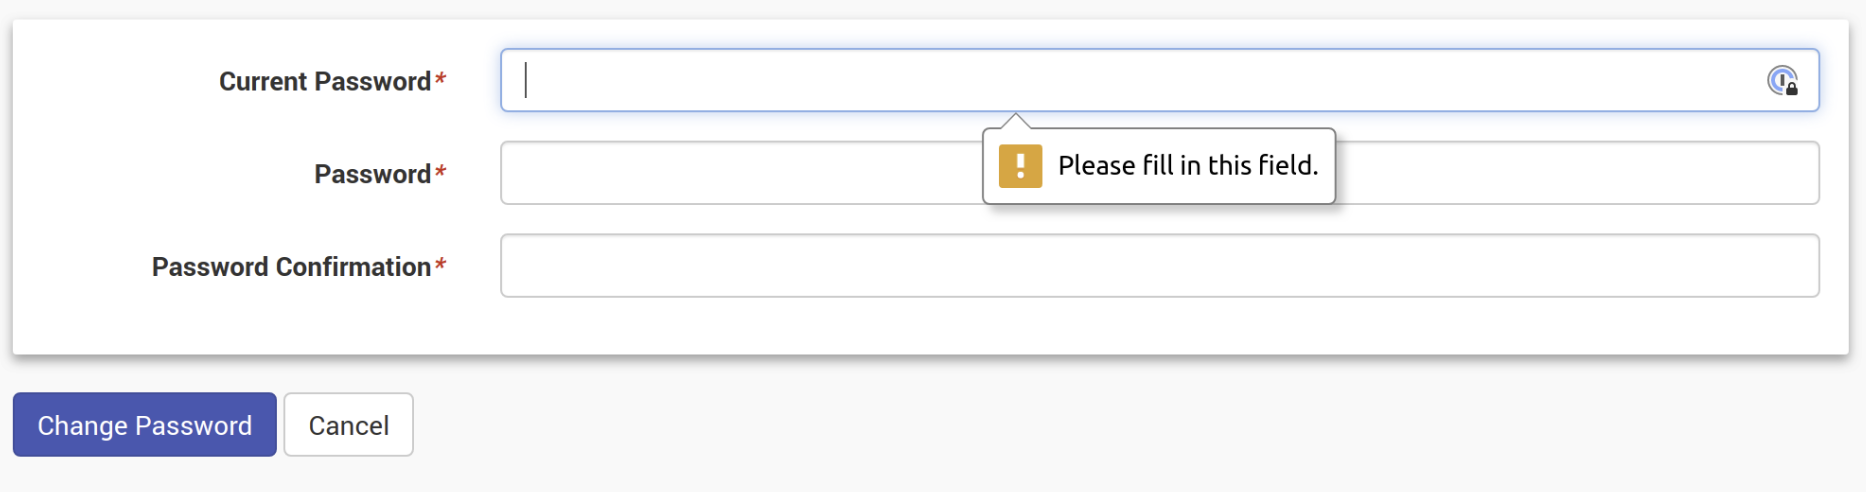Screen dimensions: 1866x492
Task: Click the blinking text caret in Current Password
Action: (x=526, y=80)
